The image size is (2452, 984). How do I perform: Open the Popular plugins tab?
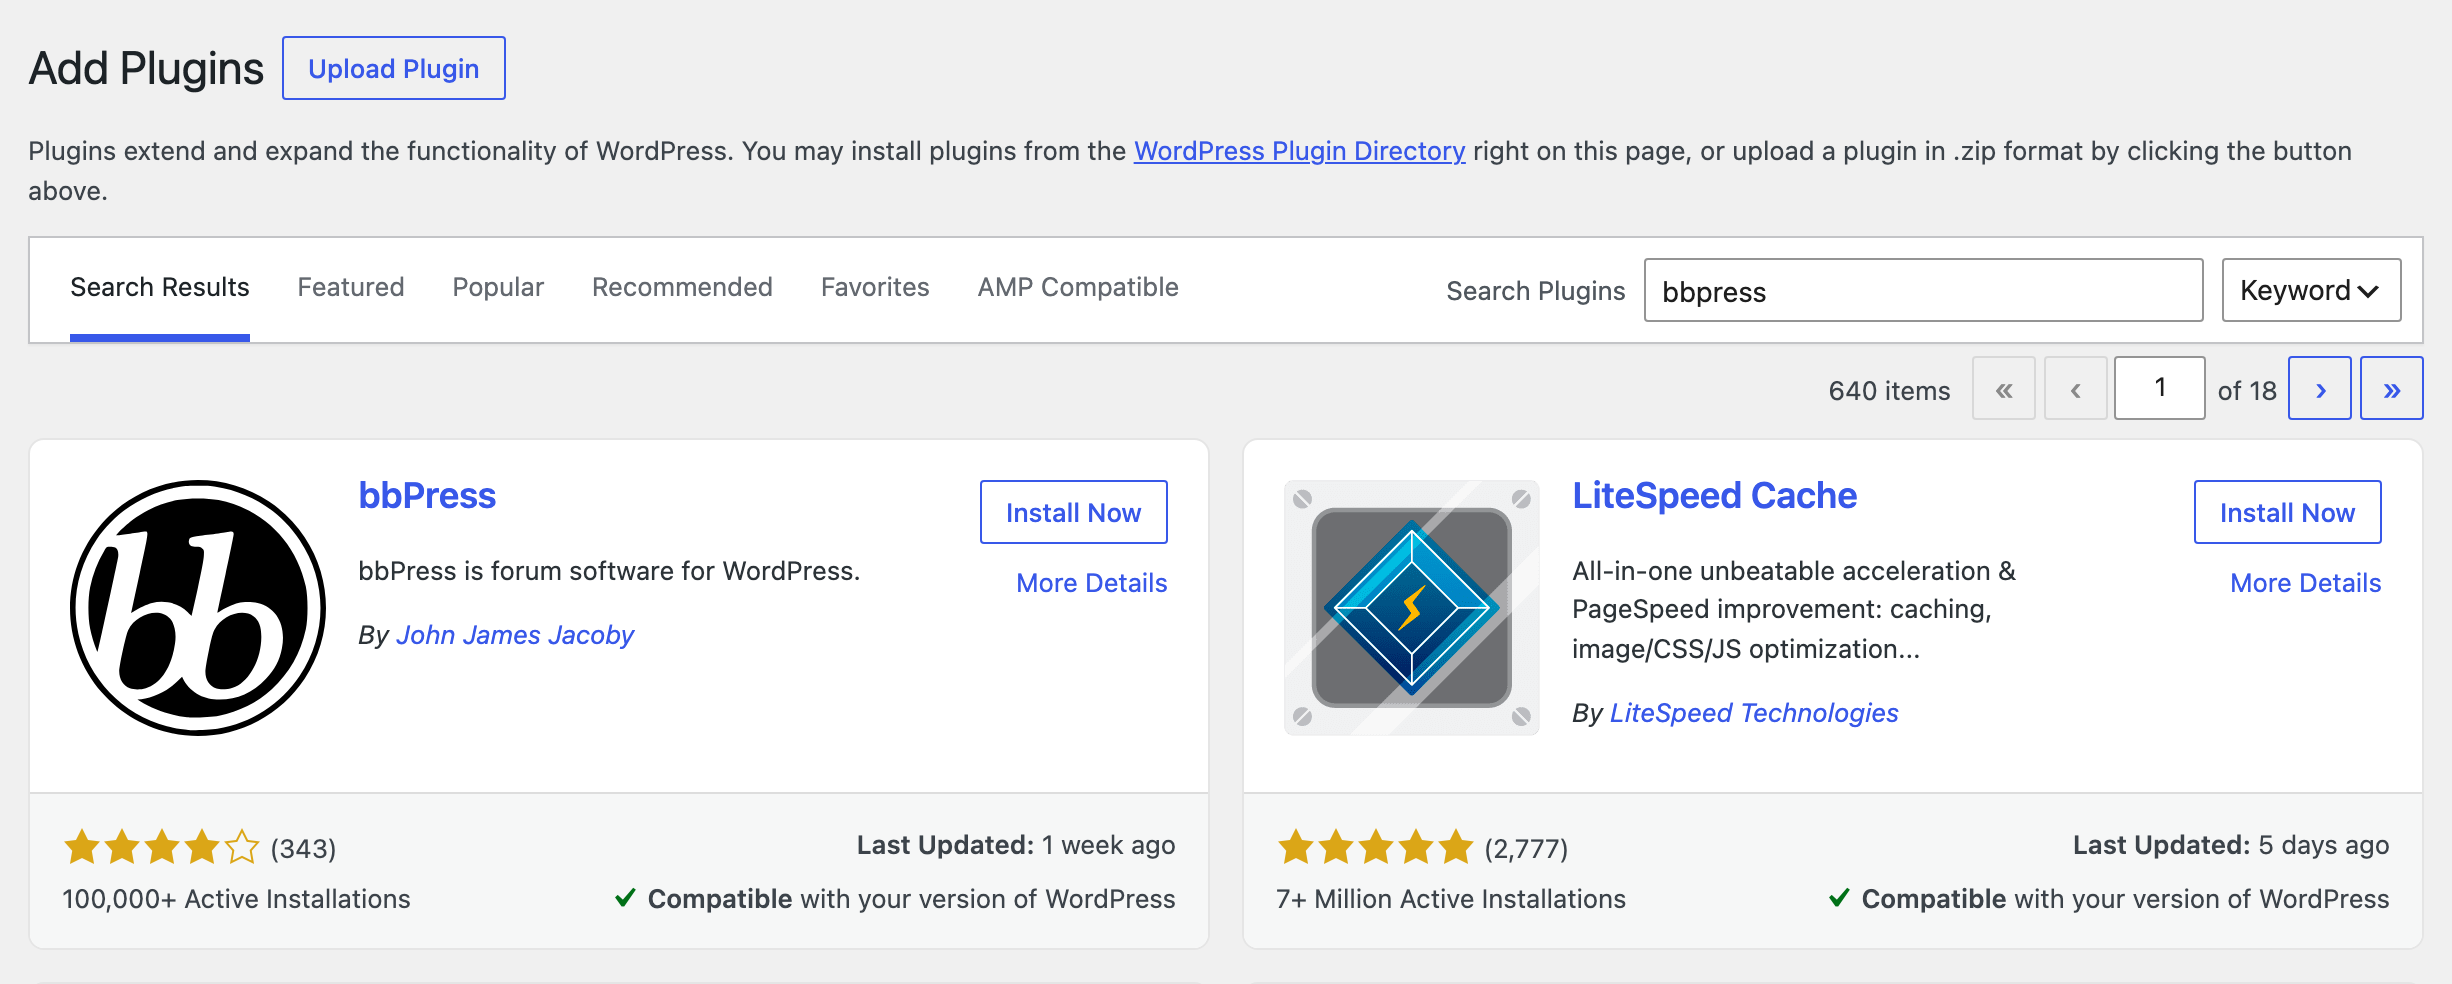click(x=498, y=288)
